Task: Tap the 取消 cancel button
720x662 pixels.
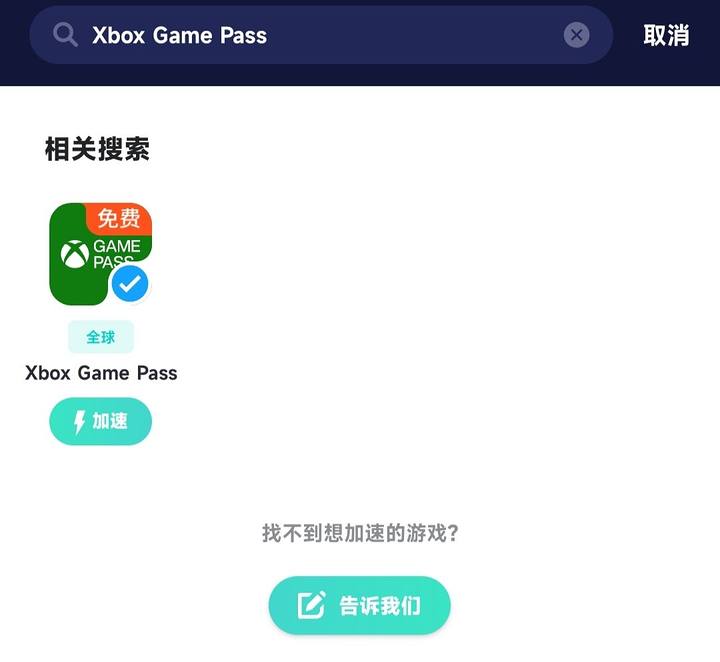Action: pos(666,35)
